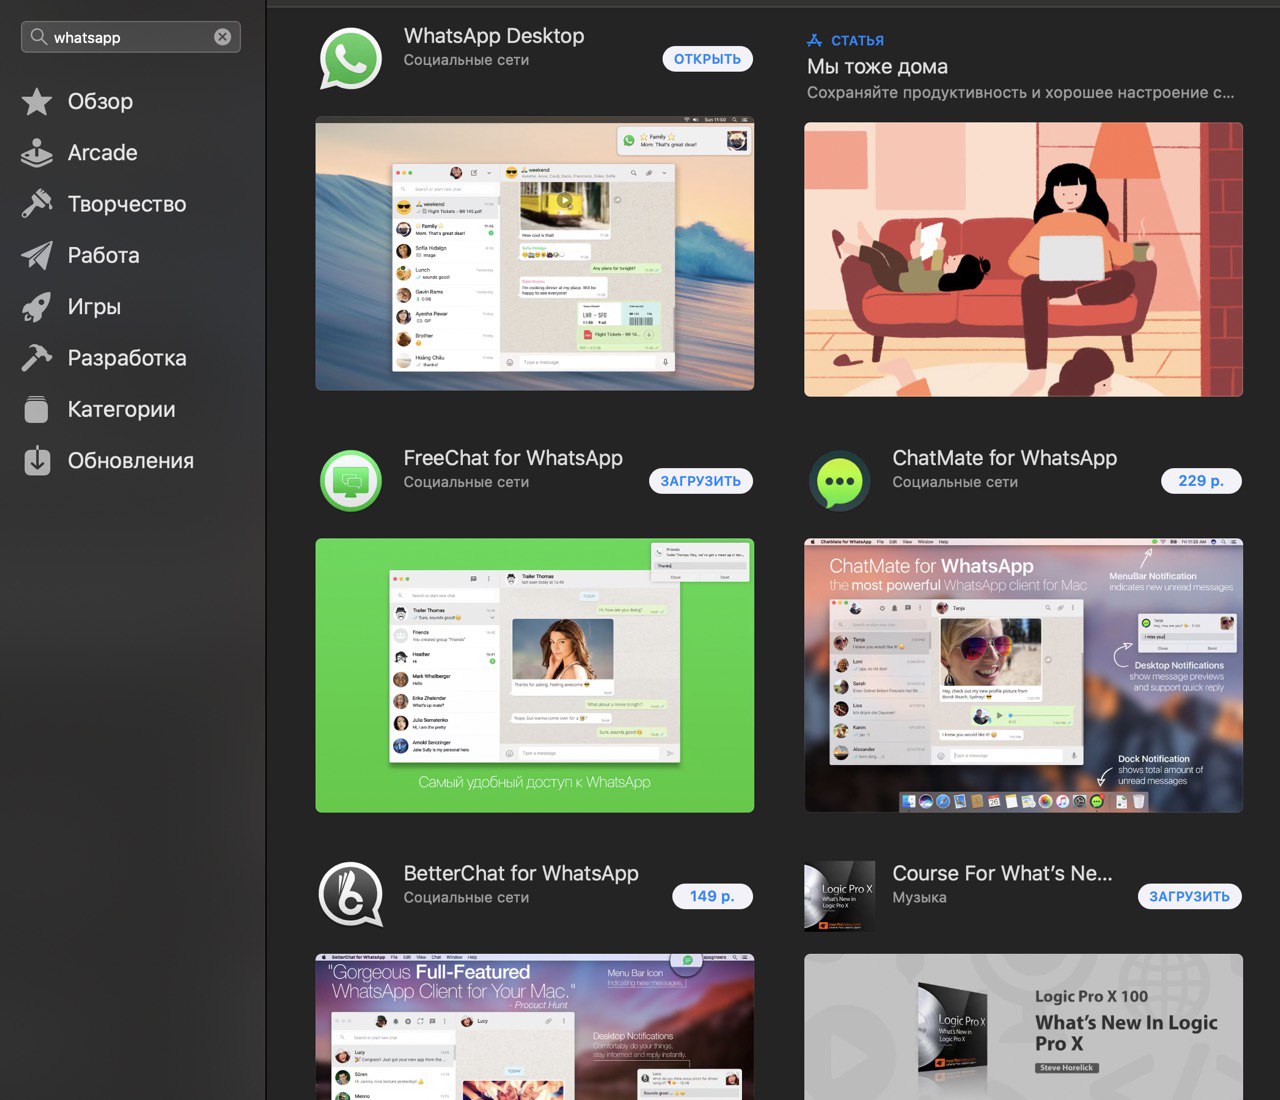Open the Course For What's Ne... title
Viewport: 1280px width, 1100px height.
pos(1002,873)
